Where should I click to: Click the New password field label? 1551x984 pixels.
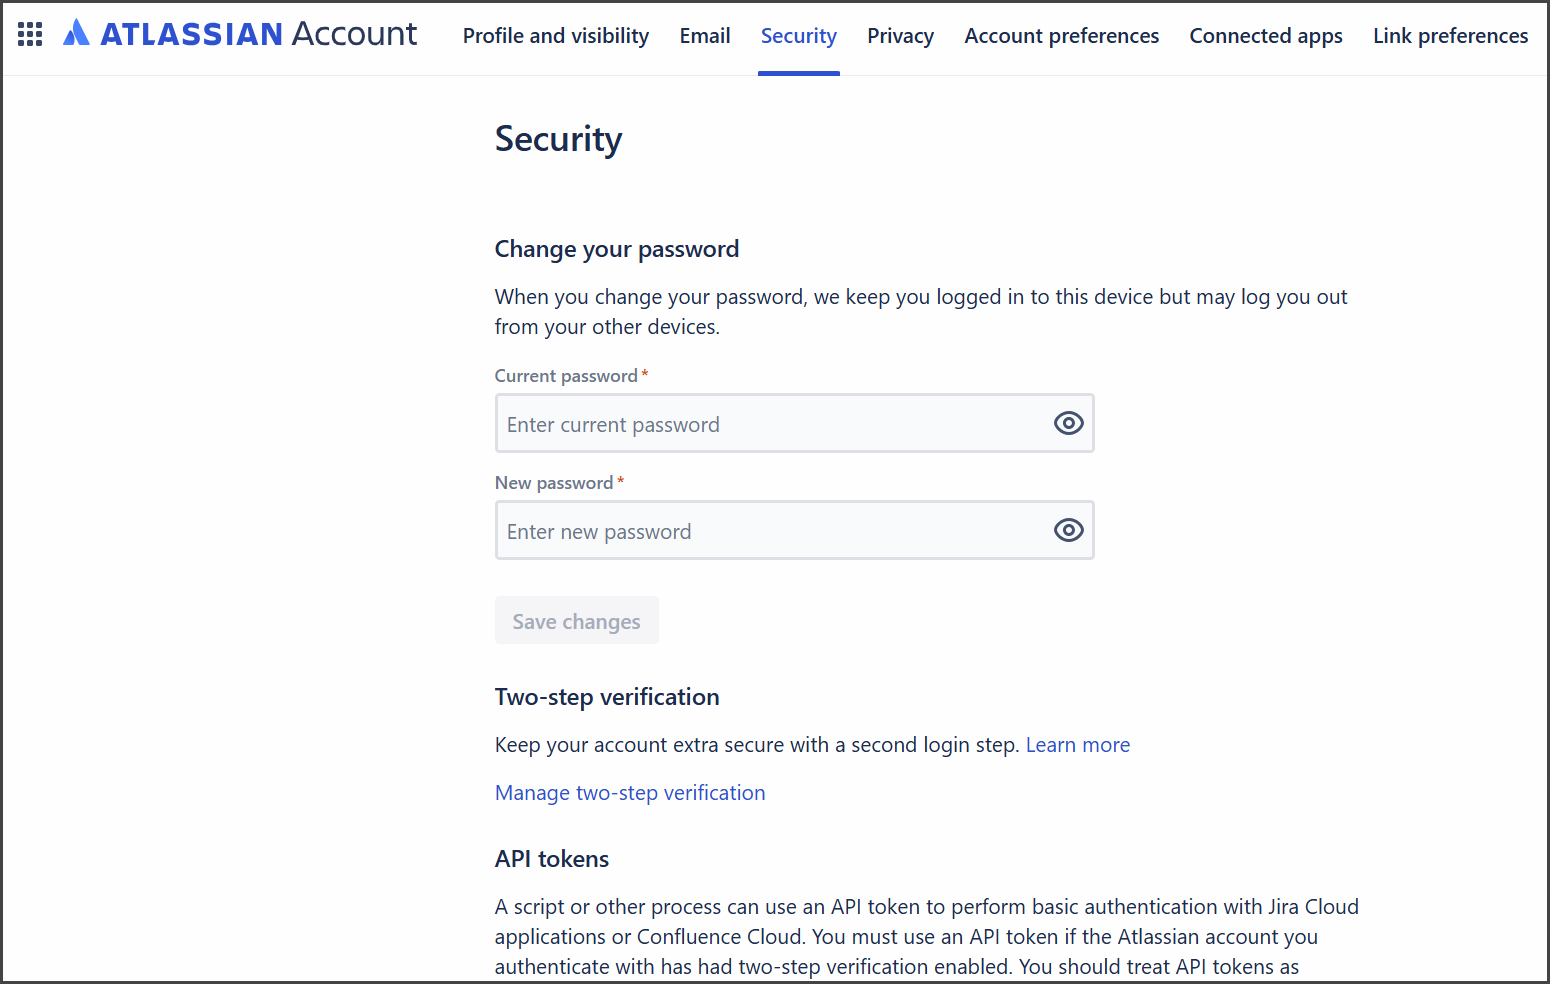[554, 483]
